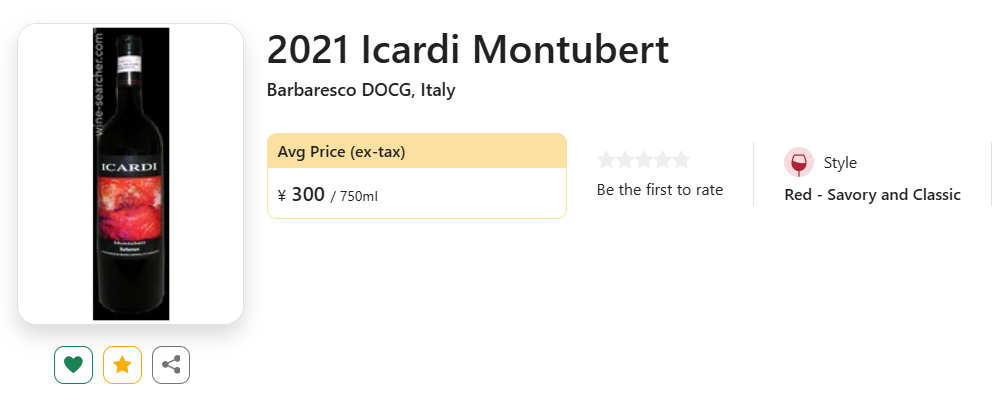Screen dimensions: 993x411
Task: Click the ¥ 300 price value
Action: coord(301,194)
